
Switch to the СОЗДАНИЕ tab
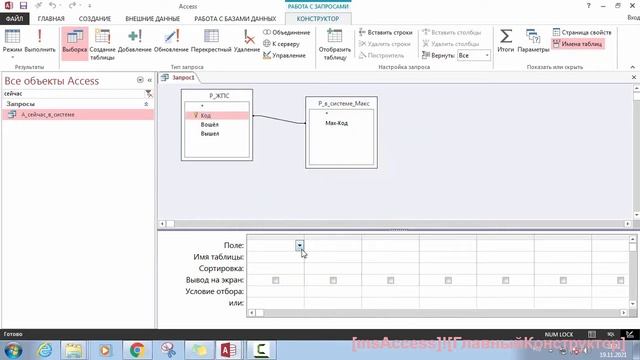coord(95,19)
